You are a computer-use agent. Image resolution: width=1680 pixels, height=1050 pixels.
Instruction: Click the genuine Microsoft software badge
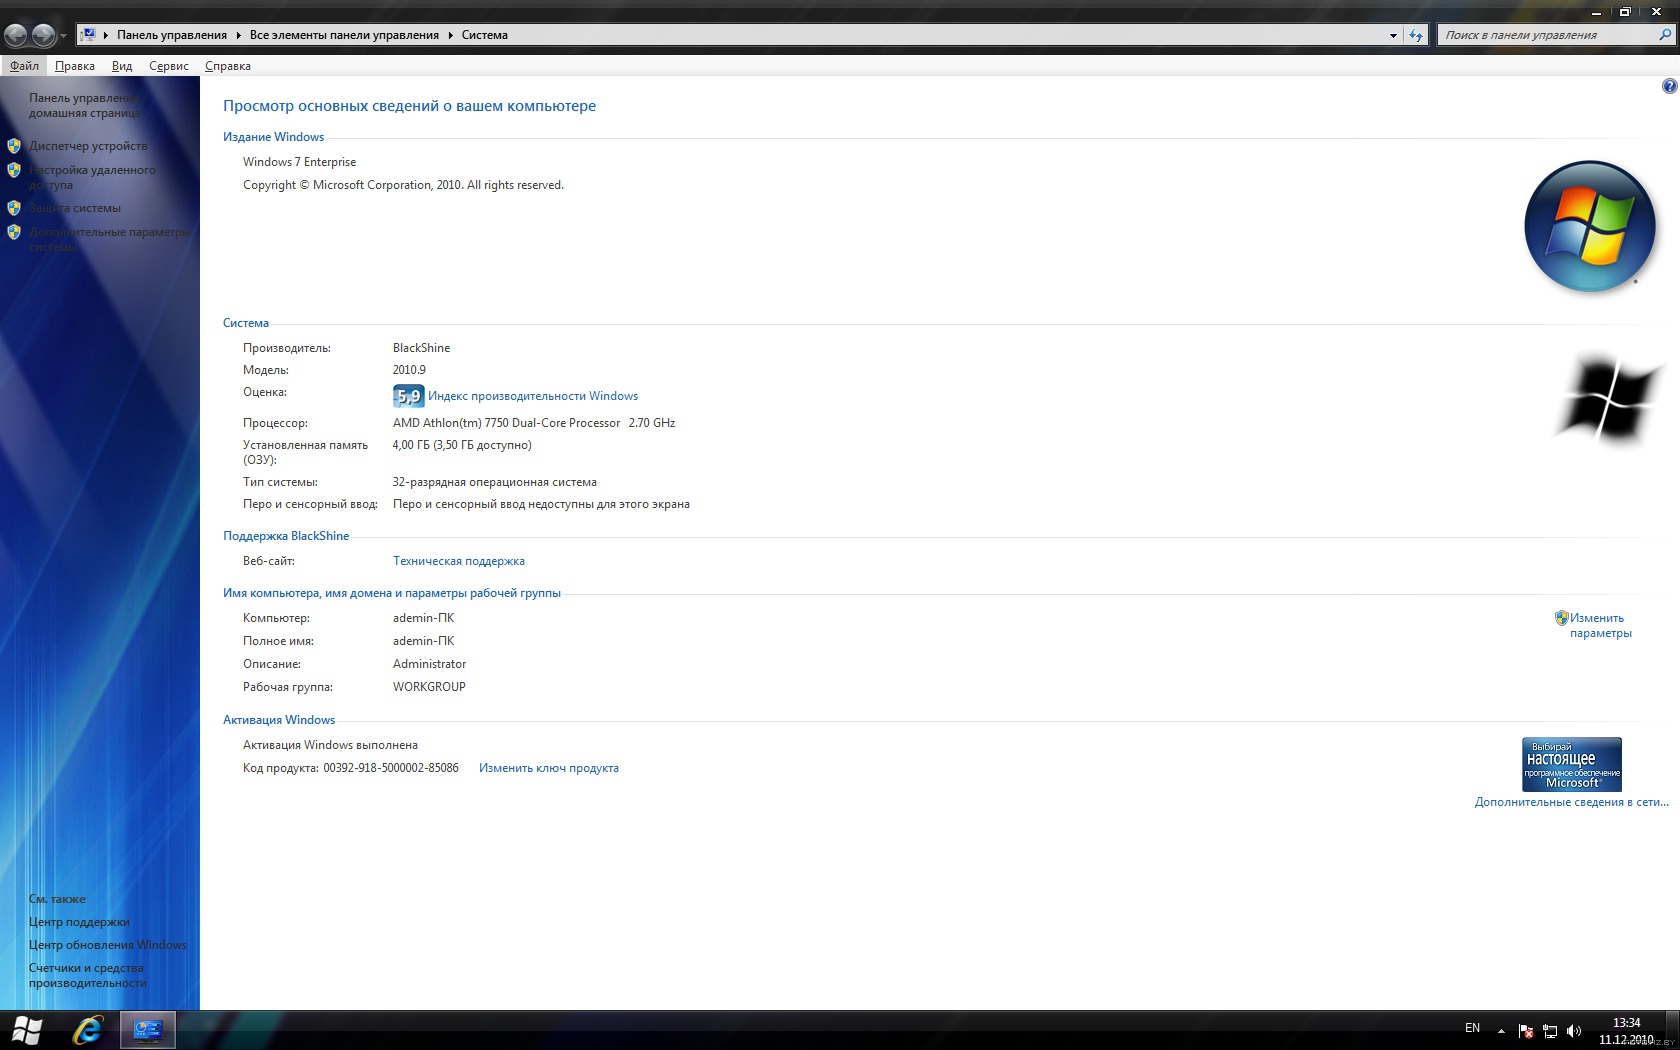1572,764
